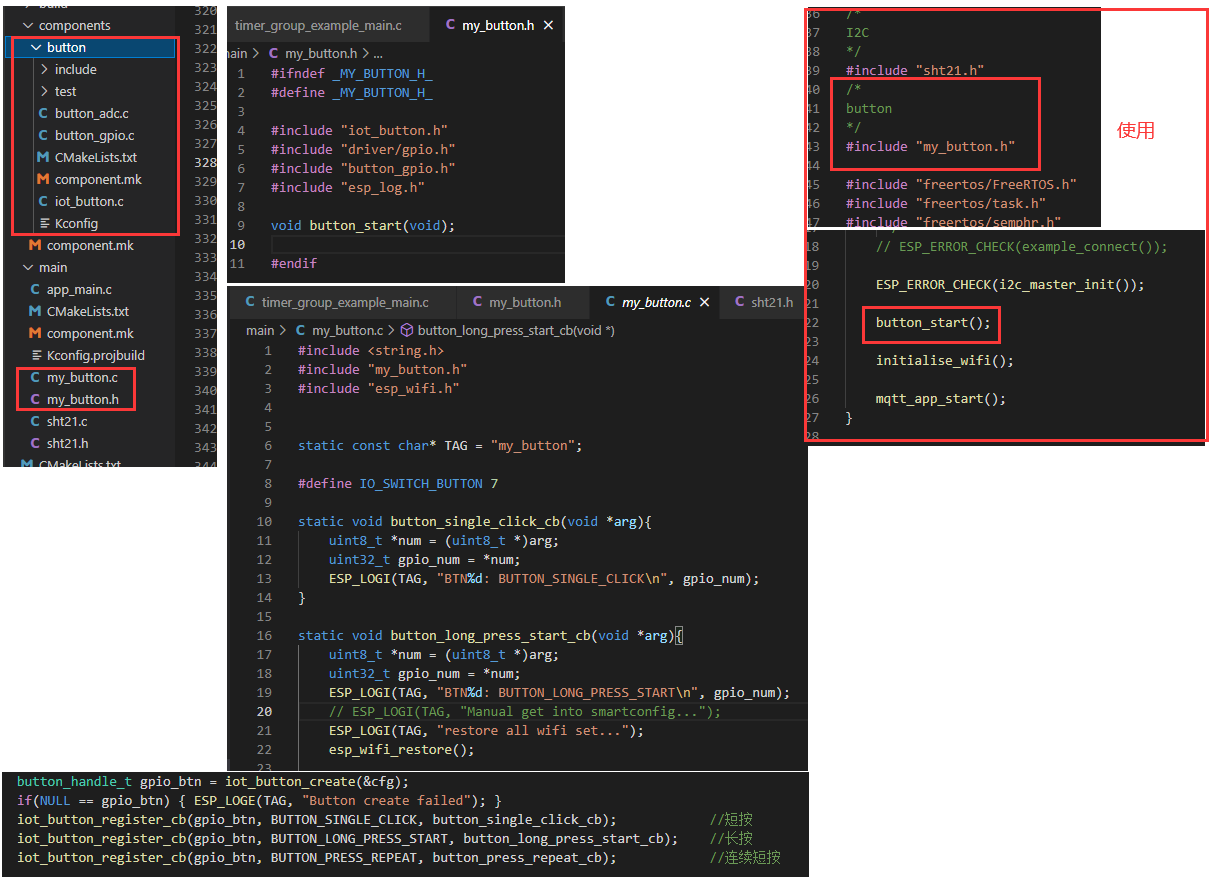The height and width of the screenshot is (879, 1209).
Task: Click line number 10 in my_button.h editor
Action: click(237, 244)
